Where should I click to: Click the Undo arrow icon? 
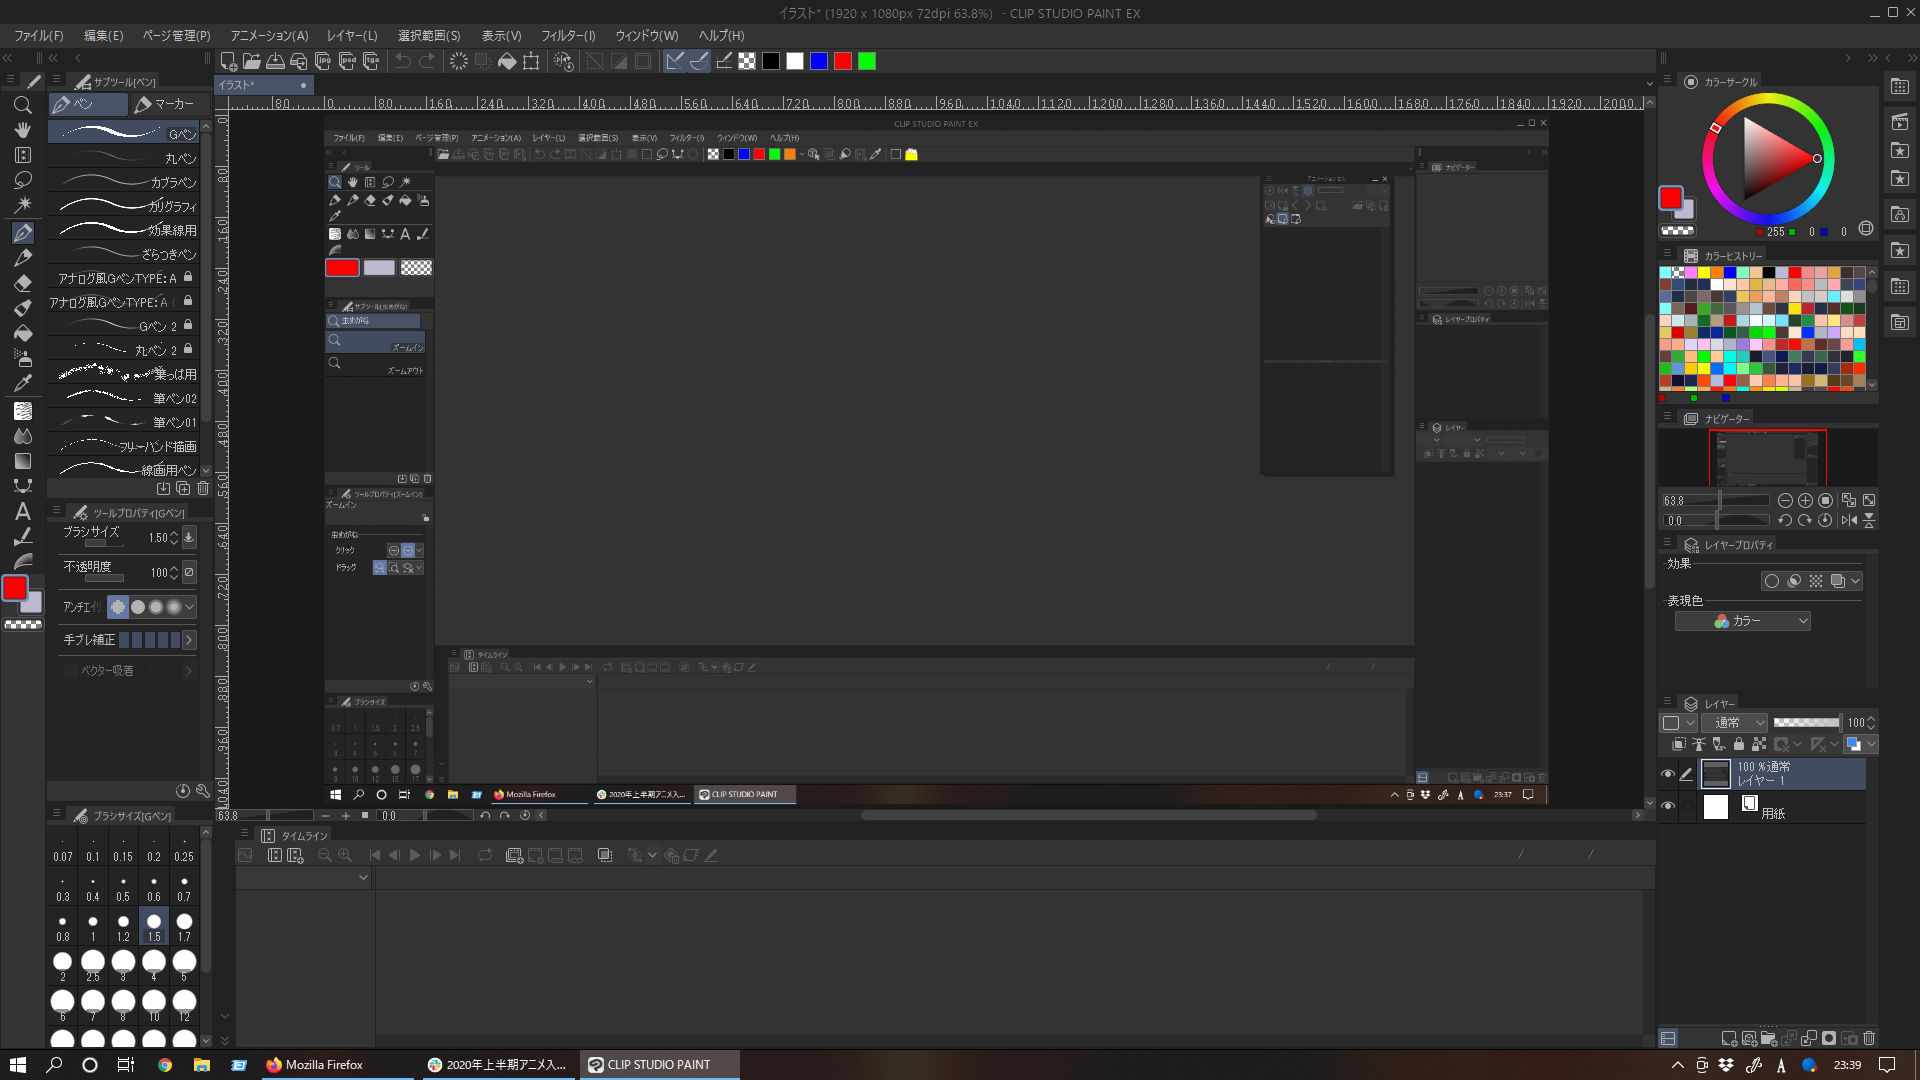point(403,62)
